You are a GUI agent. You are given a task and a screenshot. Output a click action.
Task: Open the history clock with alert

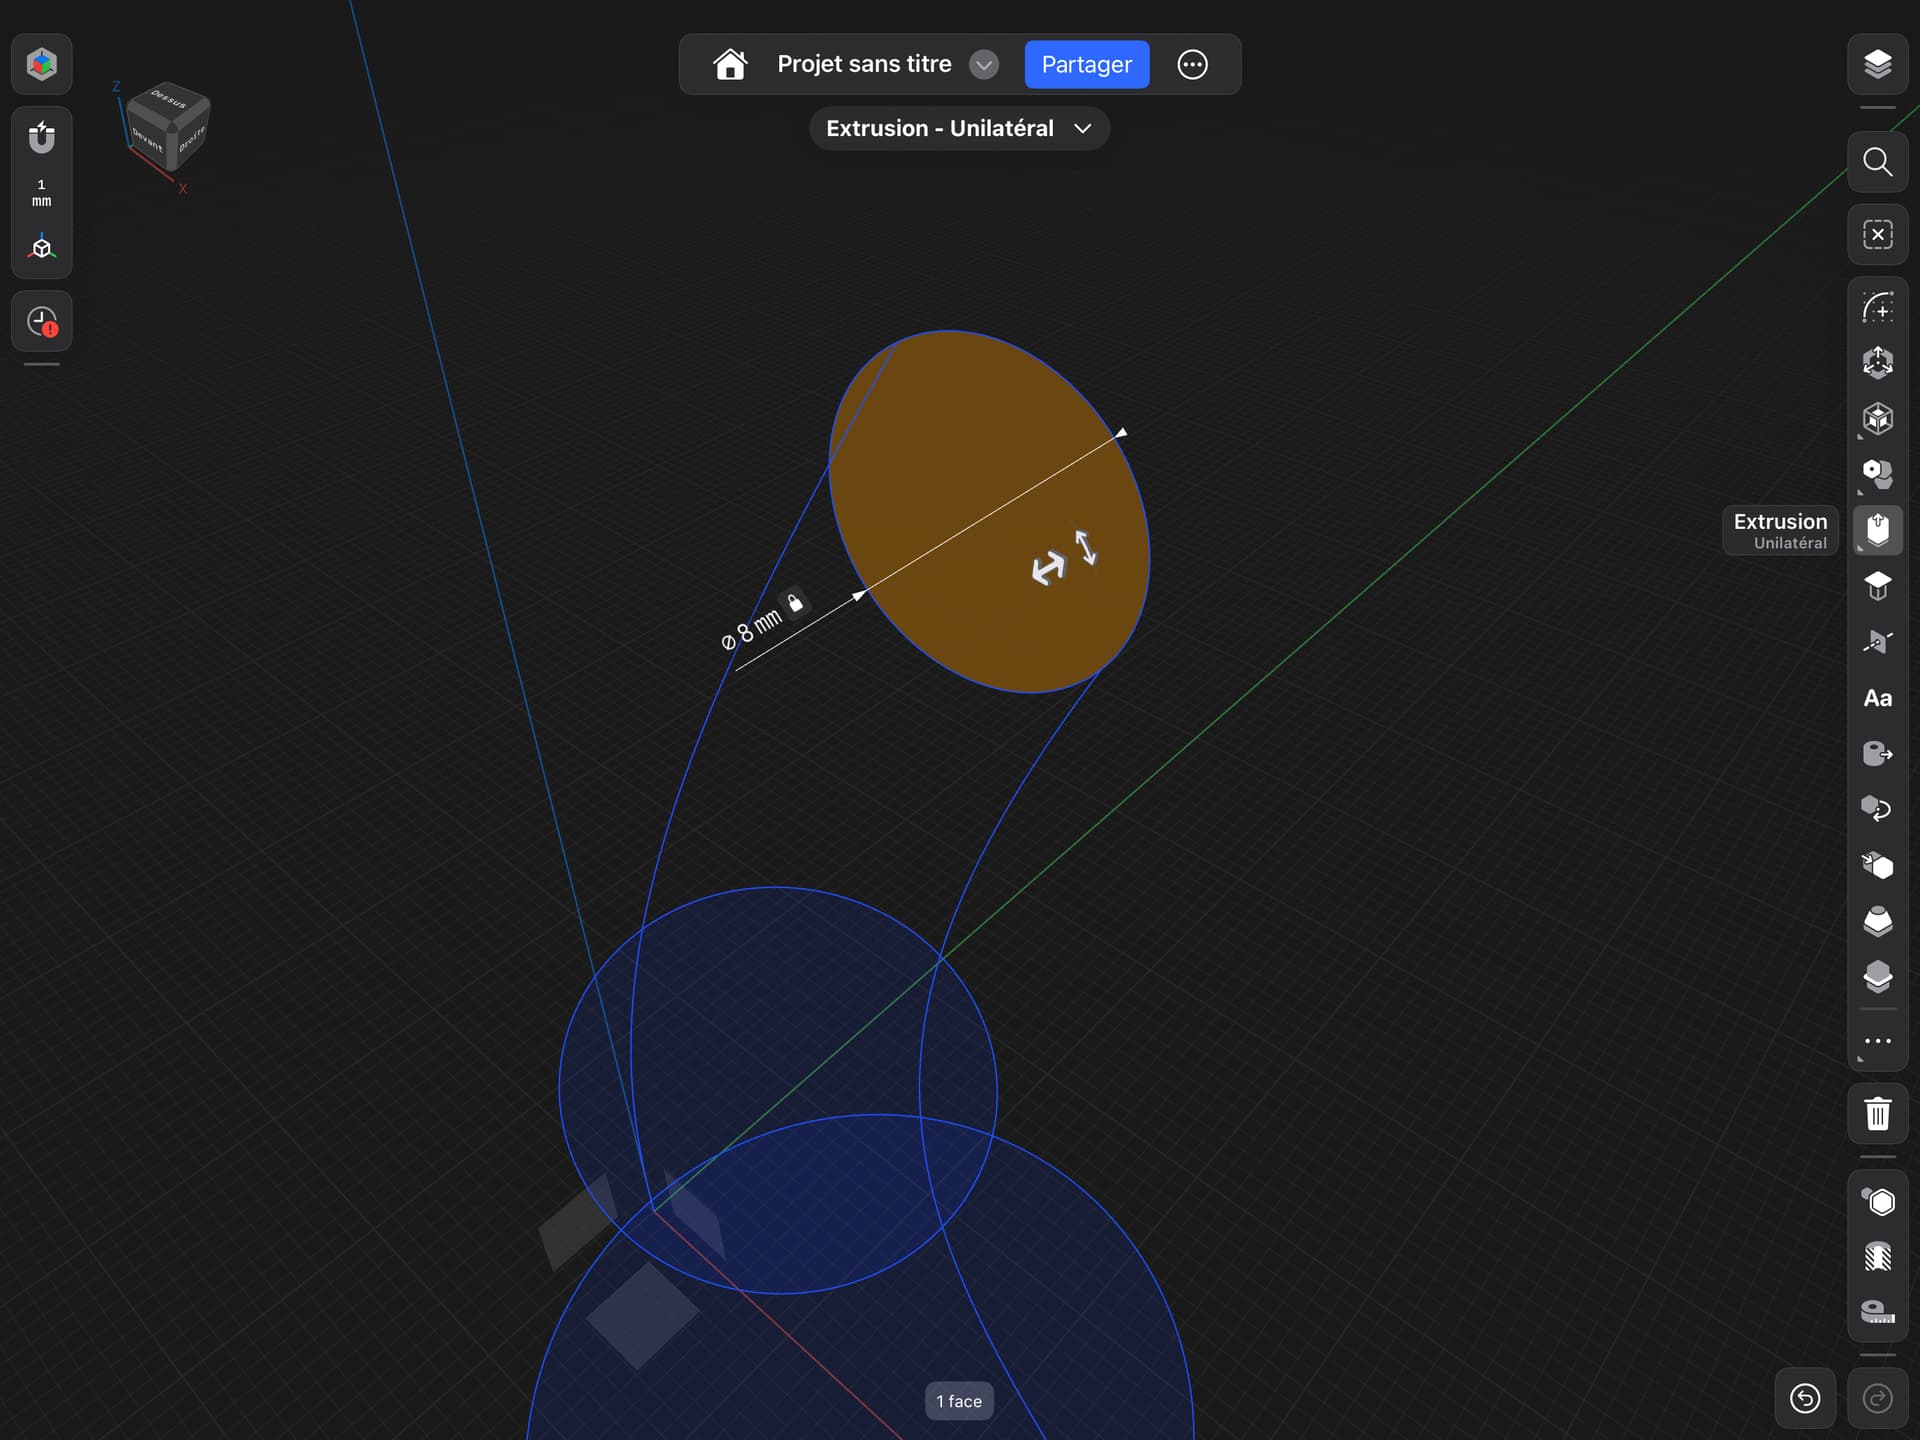(42, 321)
